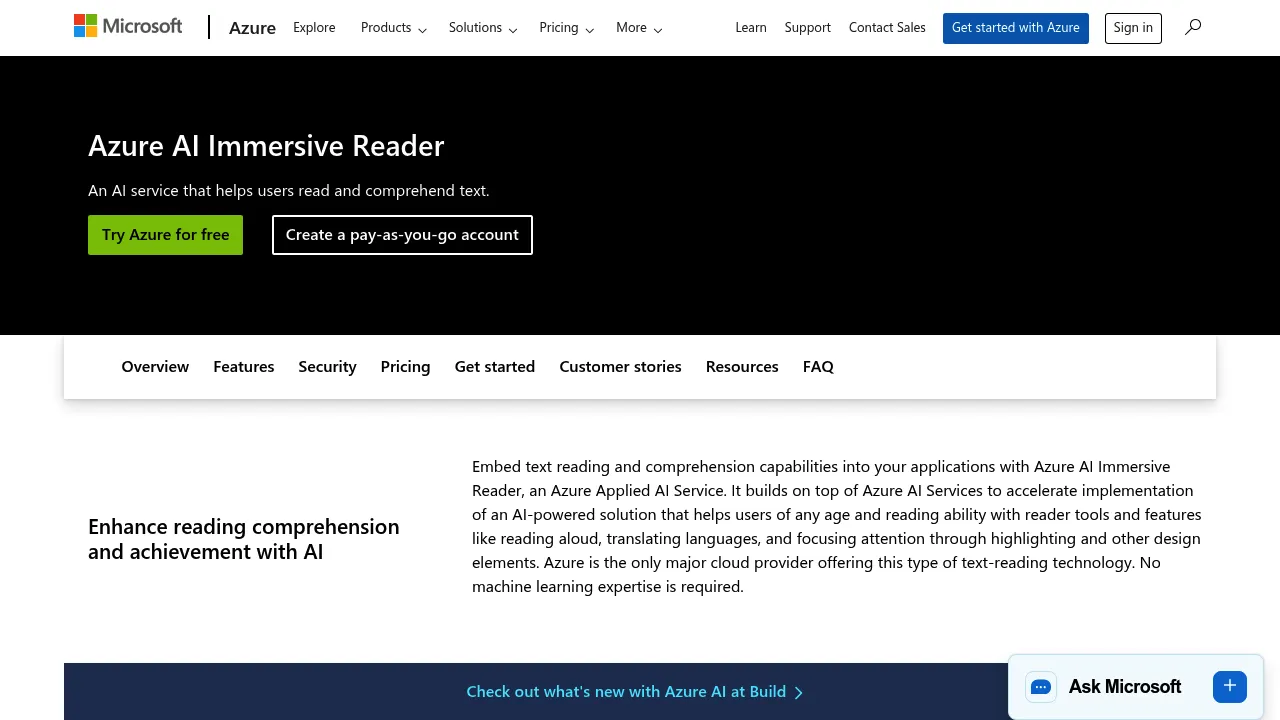1280x720 pixels.
Task: Expand the Pricing dropdown in the top navigation
Action: pos(567,28)
